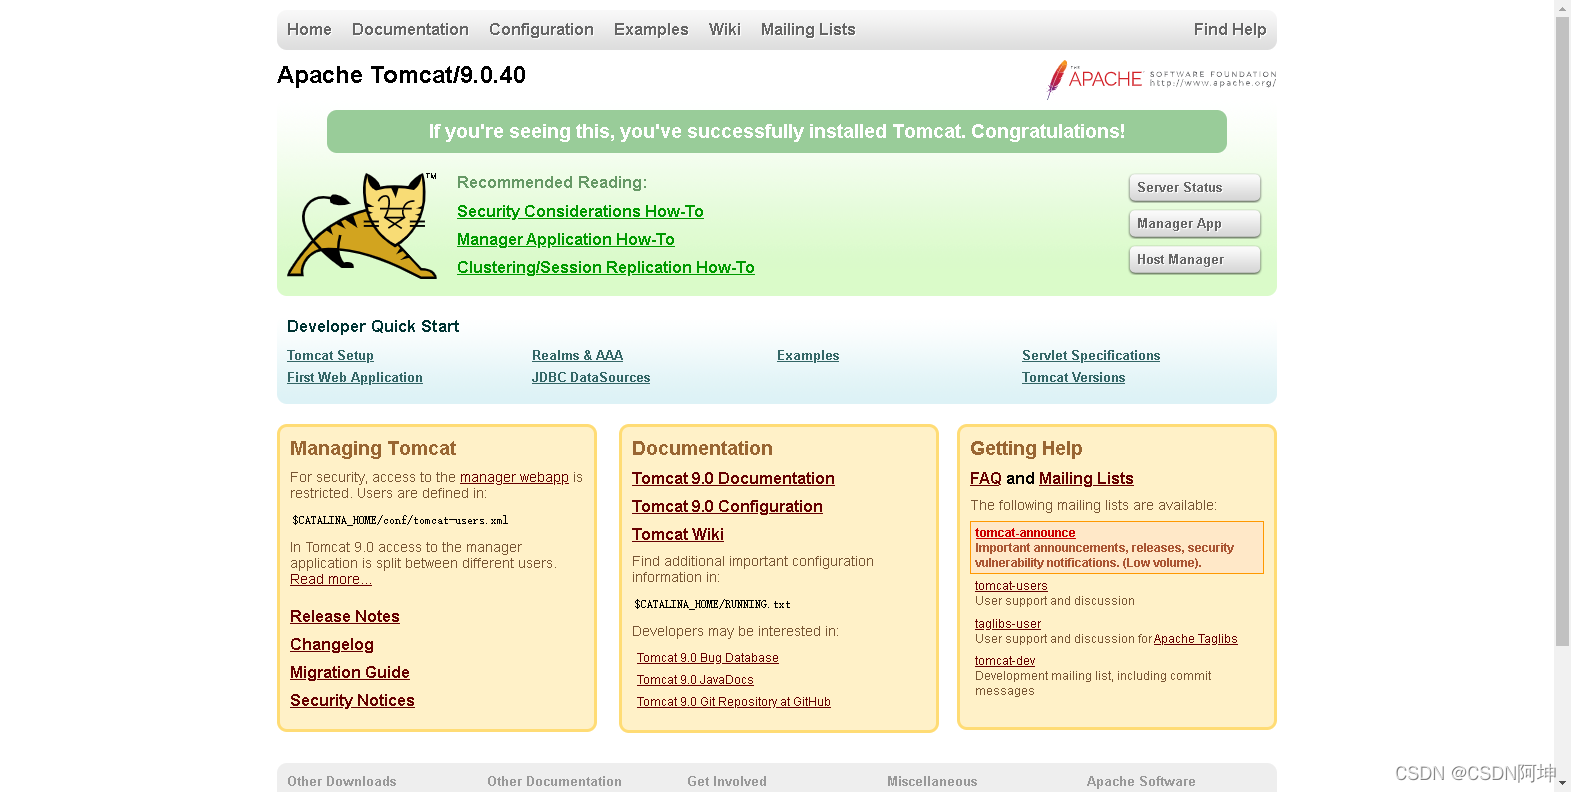Screen dimensions: 1571x792
Task: Click the Developer Quick Start heading
Action: coord(373,327)
